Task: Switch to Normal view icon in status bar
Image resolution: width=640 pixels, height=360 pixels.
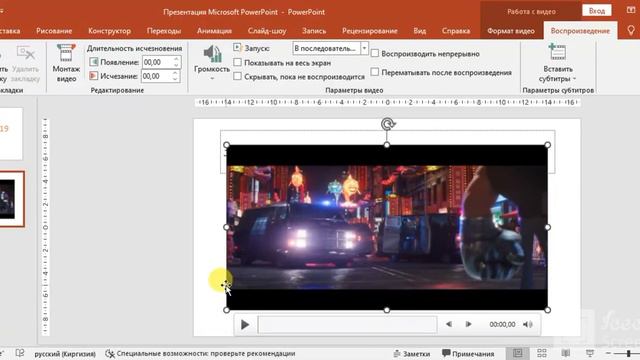Action: (x=517, y=353)
